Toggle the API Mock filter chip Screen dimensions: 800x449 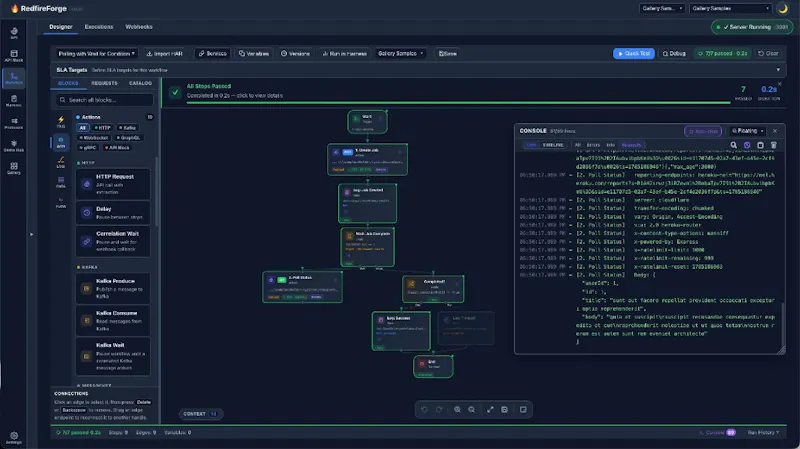click(117, 147)
